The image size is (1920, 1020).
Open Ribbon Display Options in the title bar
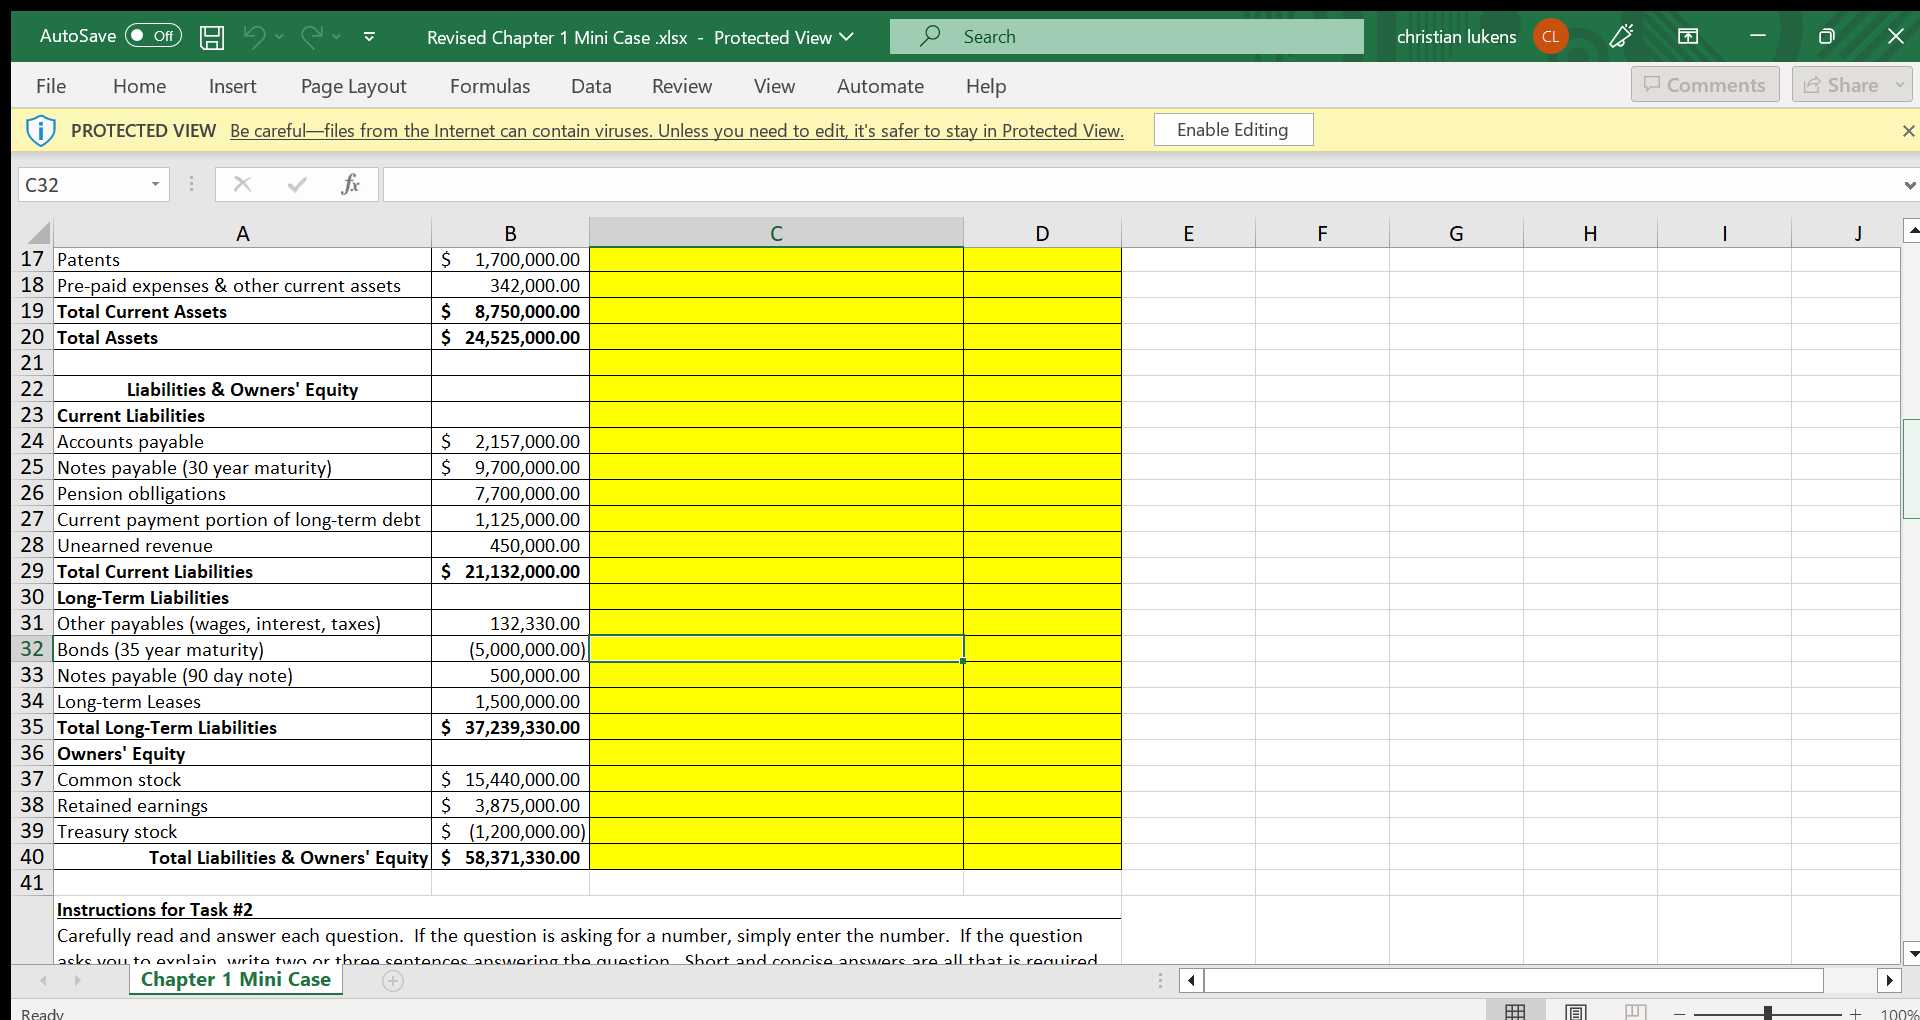click(1688, 36)
